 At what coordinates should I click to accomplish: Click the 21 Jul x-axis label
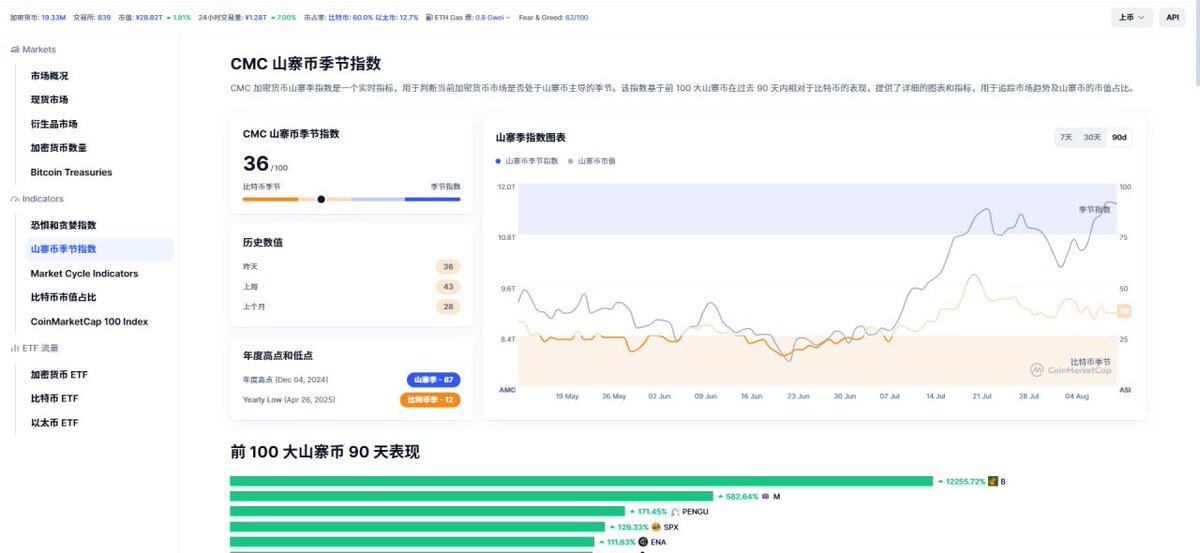point(984,396)
